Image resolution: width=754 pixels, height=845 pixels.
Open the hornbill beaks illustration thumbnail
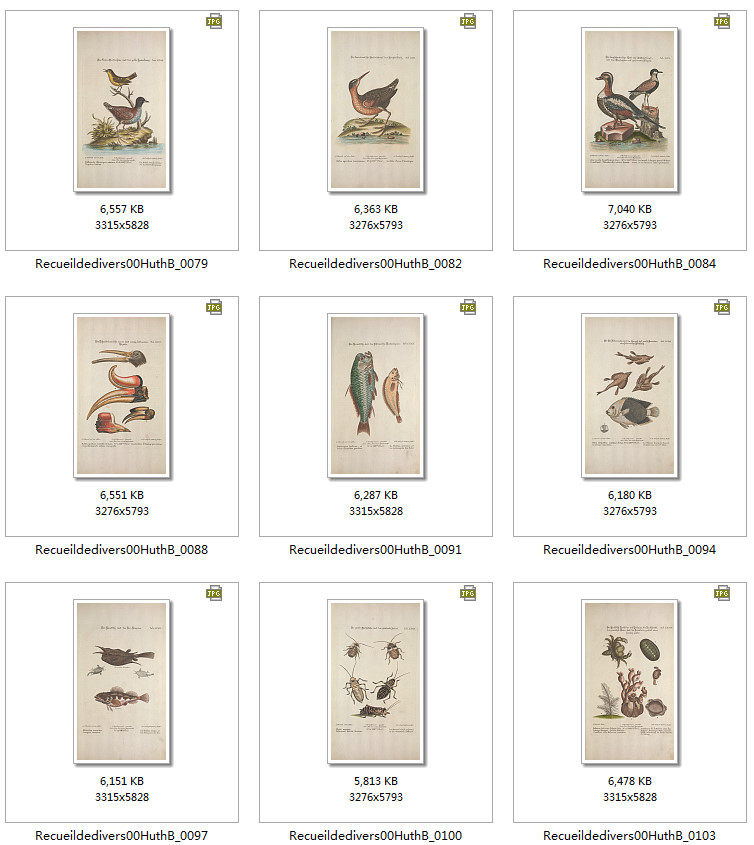pos(122,396)
